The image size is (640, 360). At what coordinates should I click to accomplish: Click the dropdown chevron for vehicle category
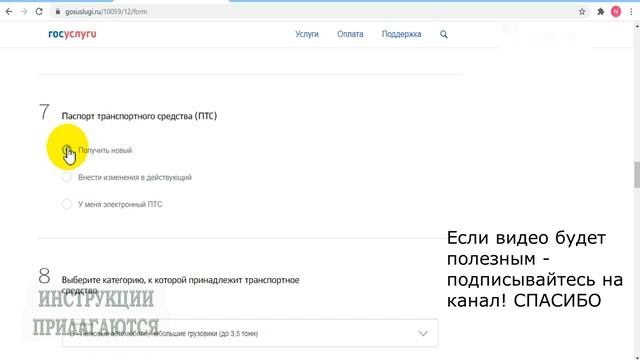point(423,333)
